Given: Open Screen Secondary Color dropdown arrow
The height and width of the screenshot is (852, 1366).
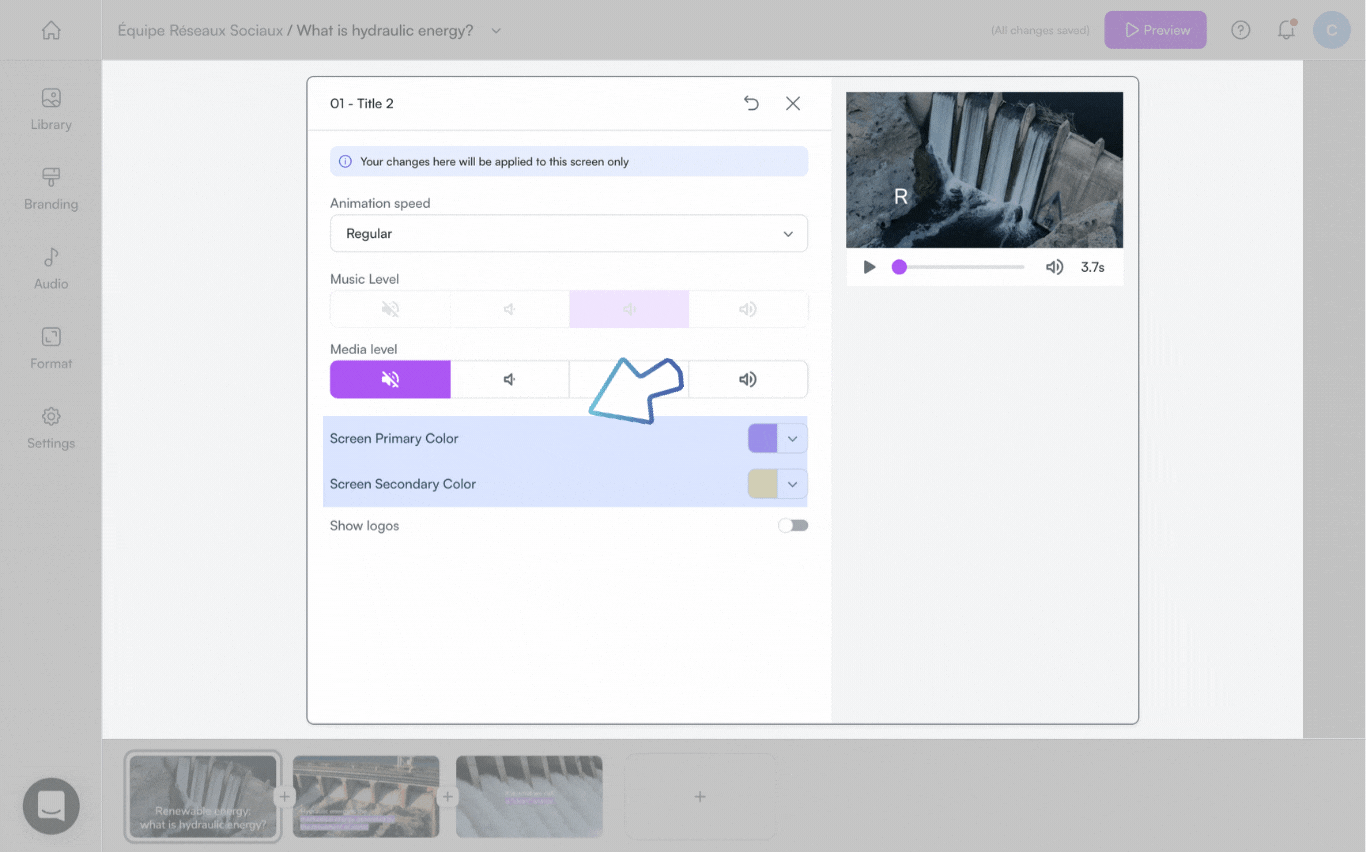Looking at the screenshot, I should [x=792, y=484].
